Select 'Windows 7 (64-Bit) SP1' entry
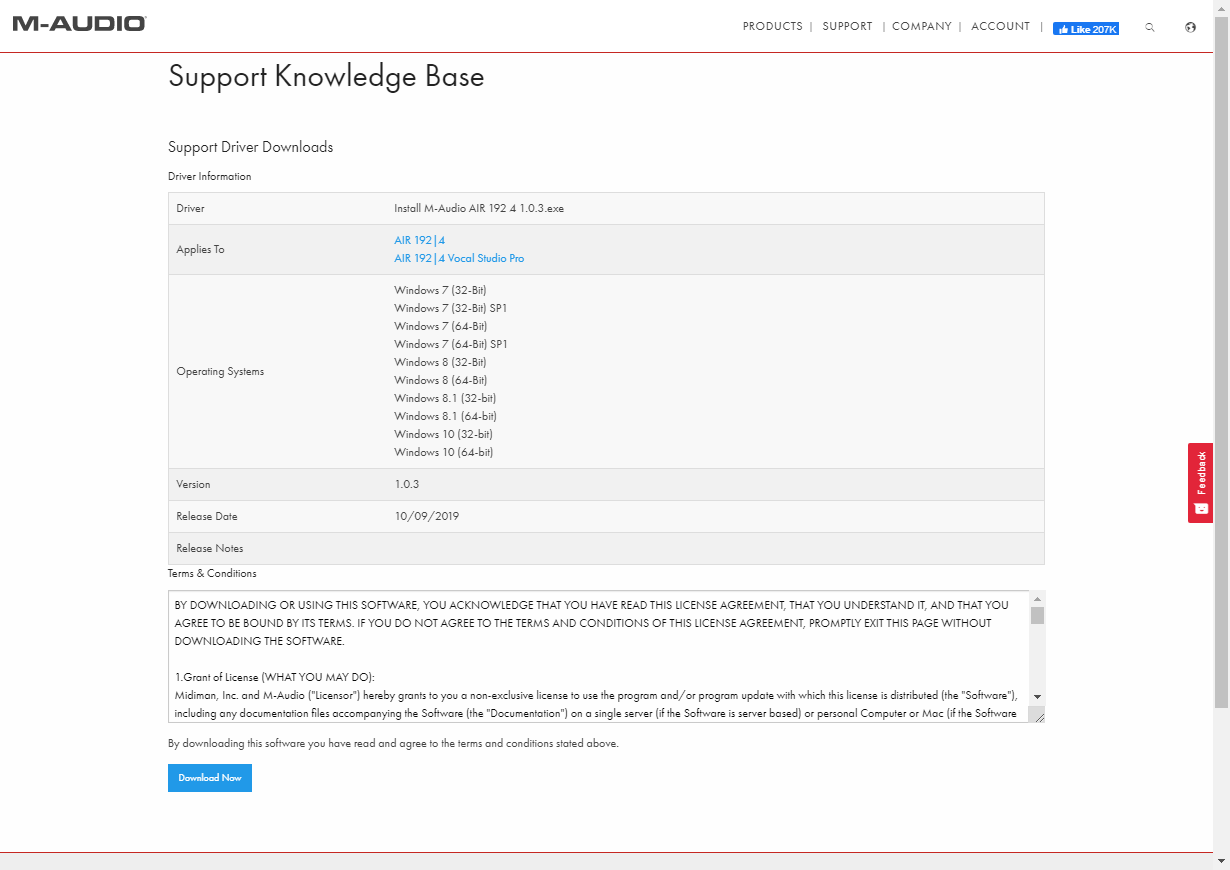 451,344
